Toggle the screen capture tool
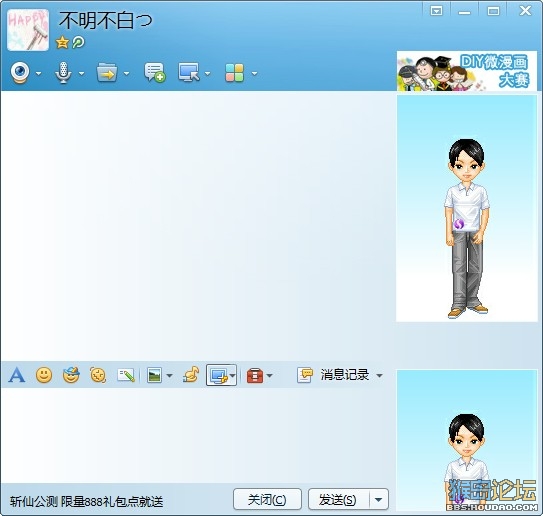Screen dimensions: 543x516 (x=218, y=375)
